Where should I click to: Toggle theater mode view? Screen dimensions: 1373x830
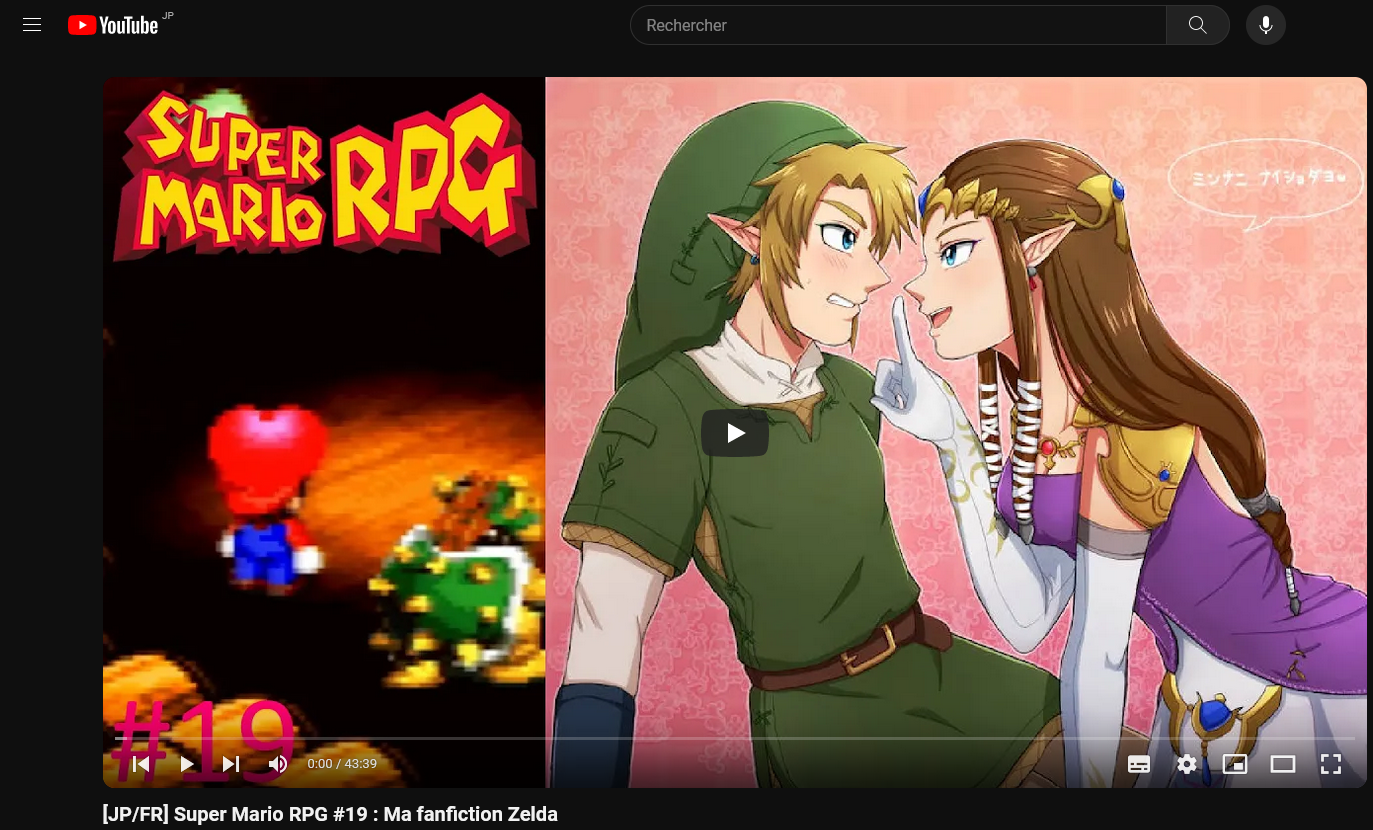(x=1283, y=764)
